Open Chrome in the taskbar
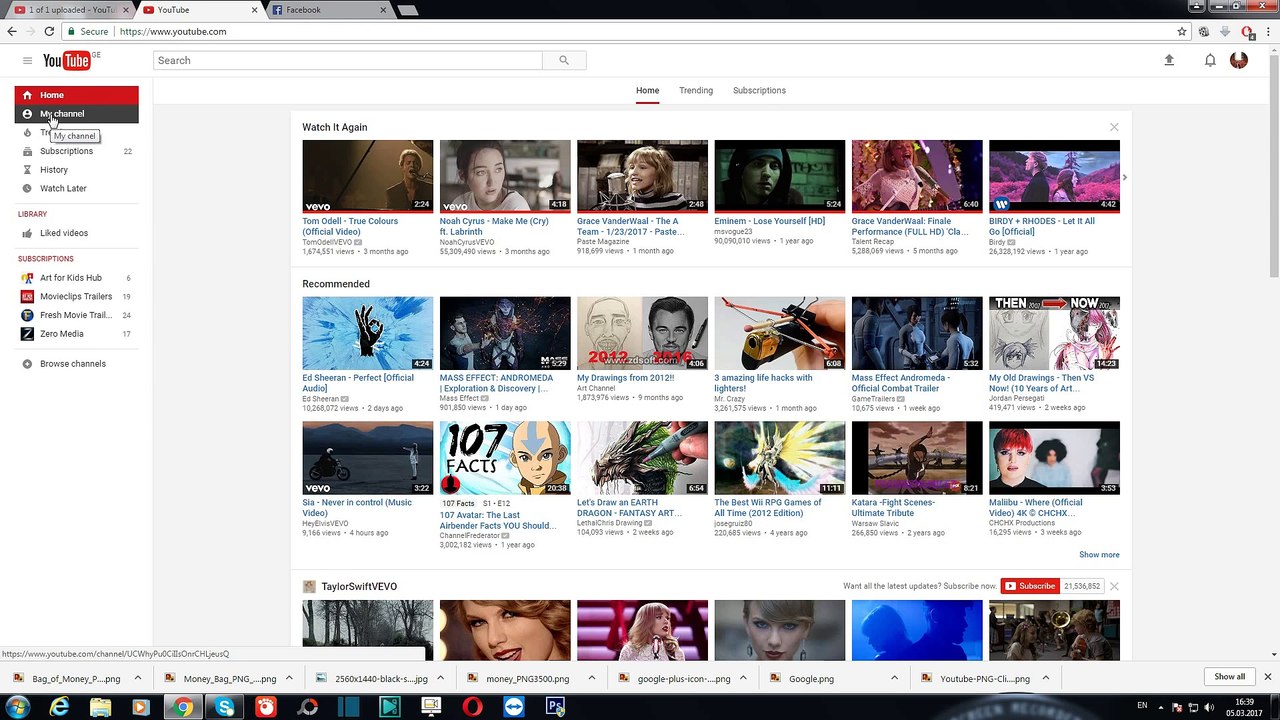Viewport: 1280px width, 720px height. (x=182, y=707)
